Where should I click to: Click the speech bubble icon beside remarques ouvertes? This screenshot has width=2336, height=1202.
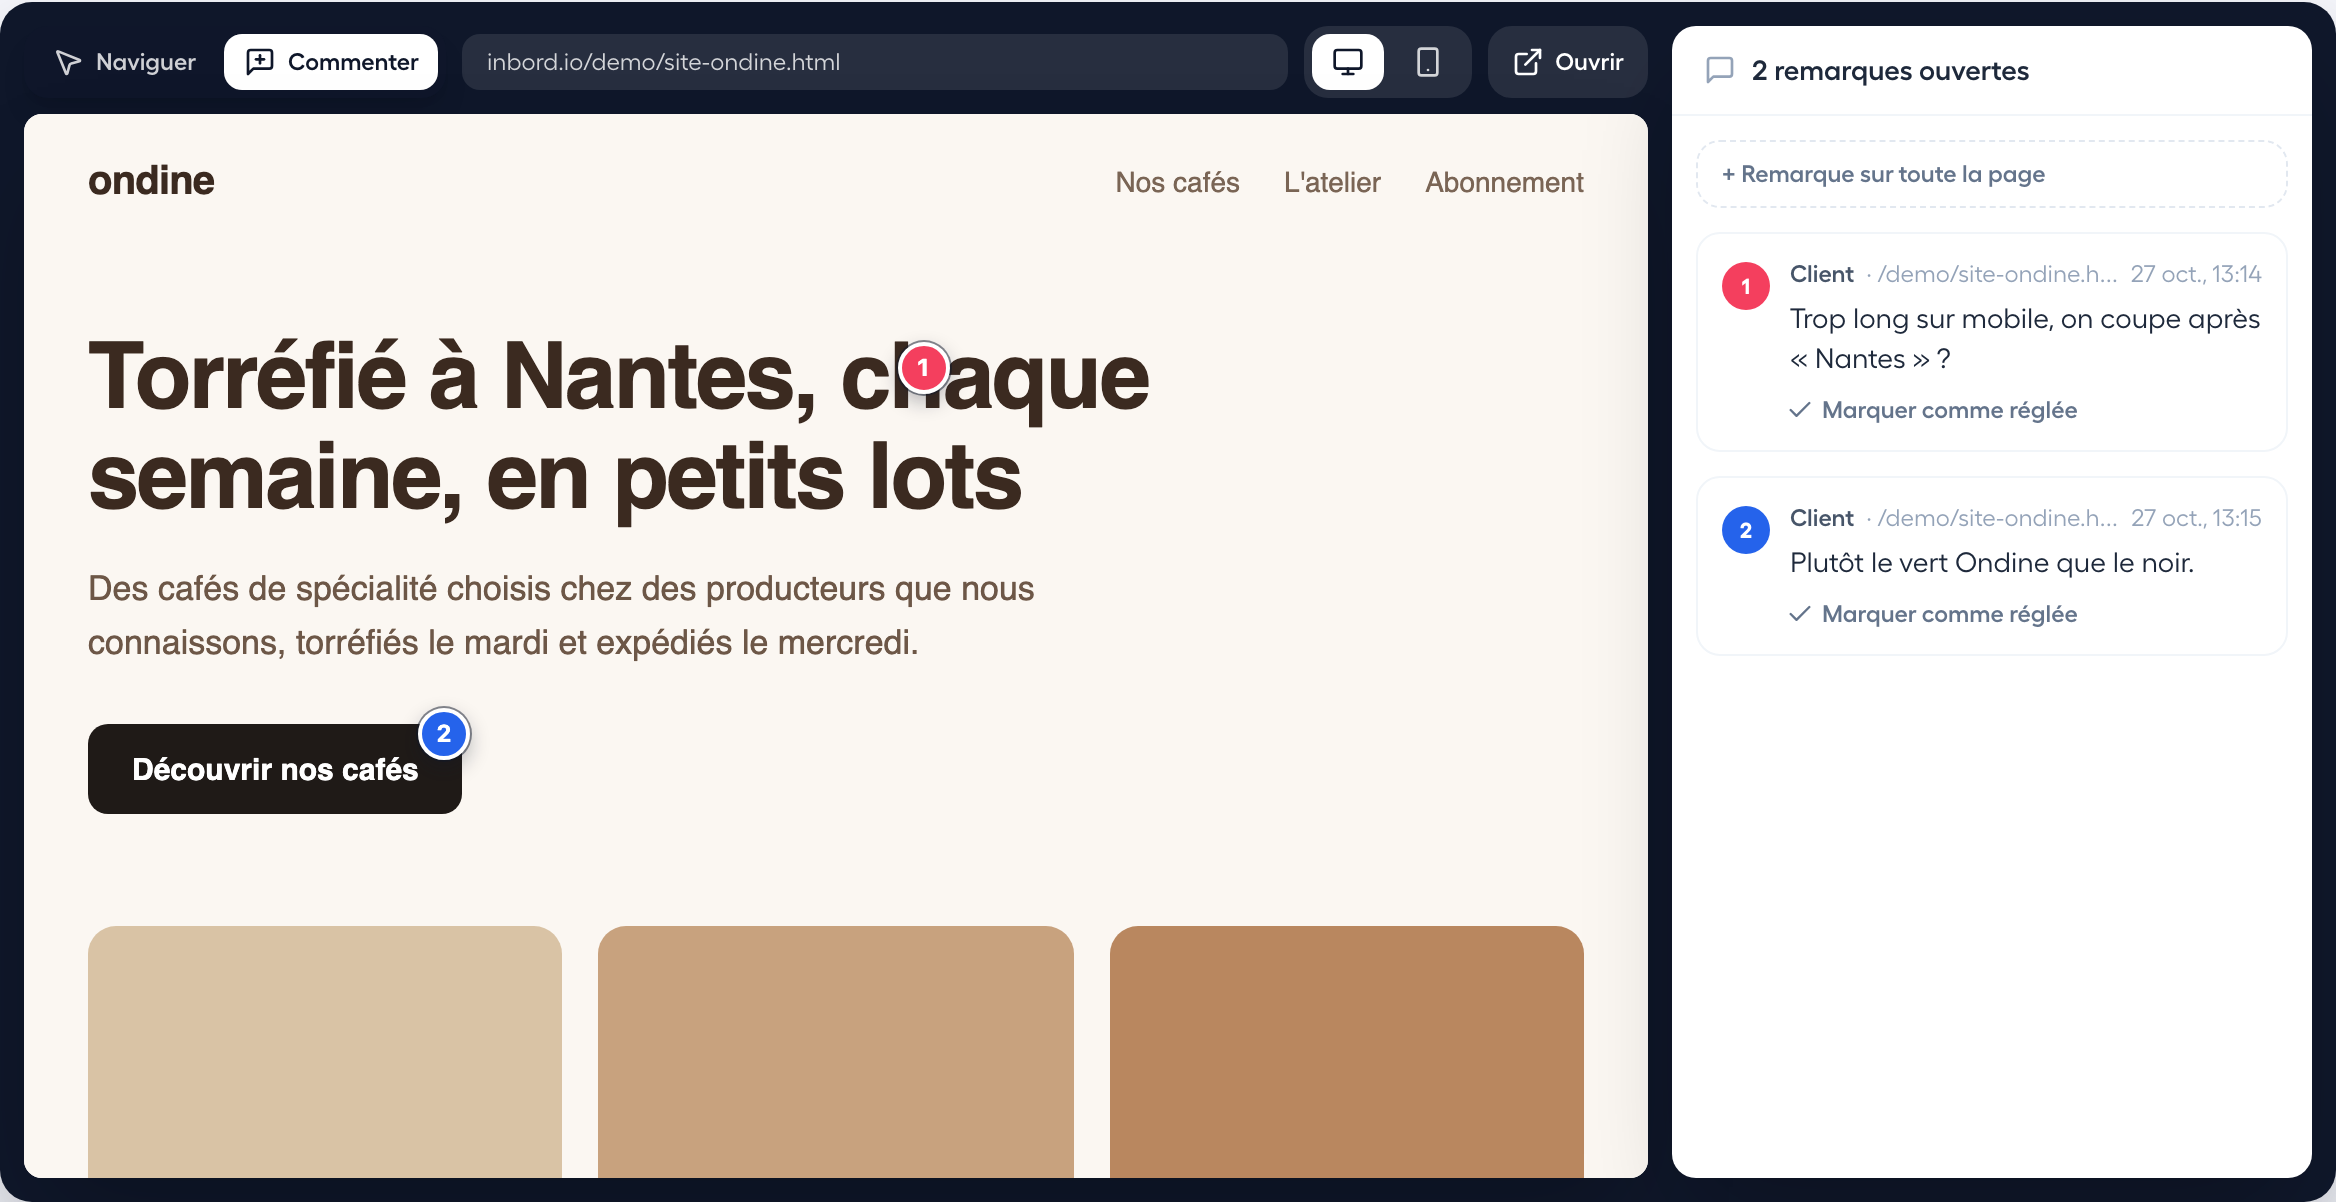[x=1720, y=70]
